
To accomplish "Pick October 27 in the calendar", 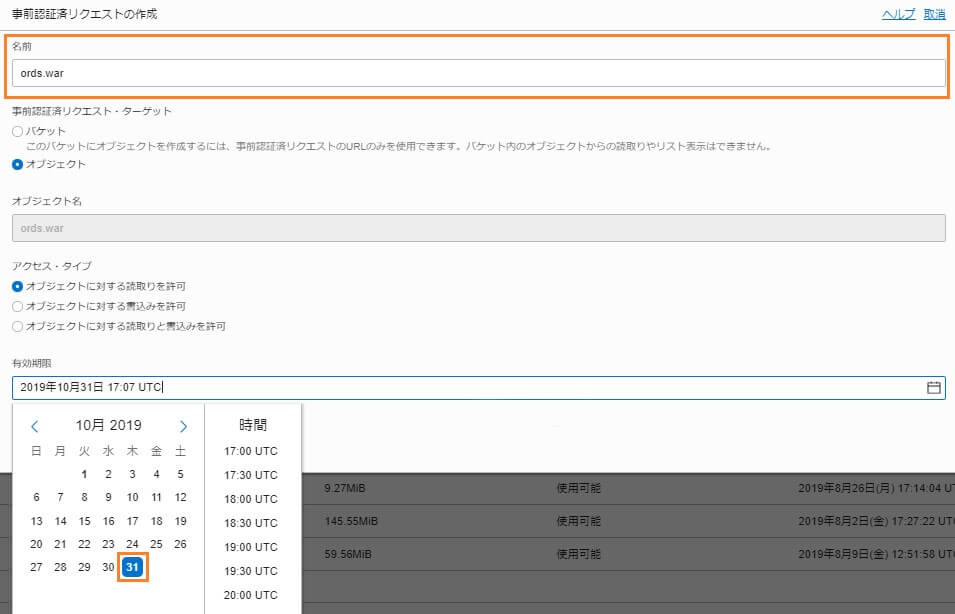I will click(x=36, y=567).
